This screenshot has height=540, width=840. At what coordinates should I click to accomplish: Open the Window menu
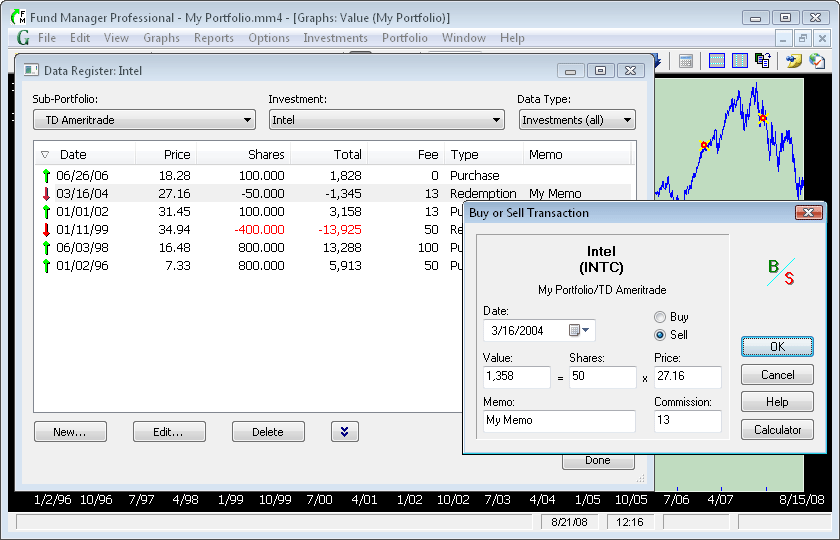tap(463, 38)
